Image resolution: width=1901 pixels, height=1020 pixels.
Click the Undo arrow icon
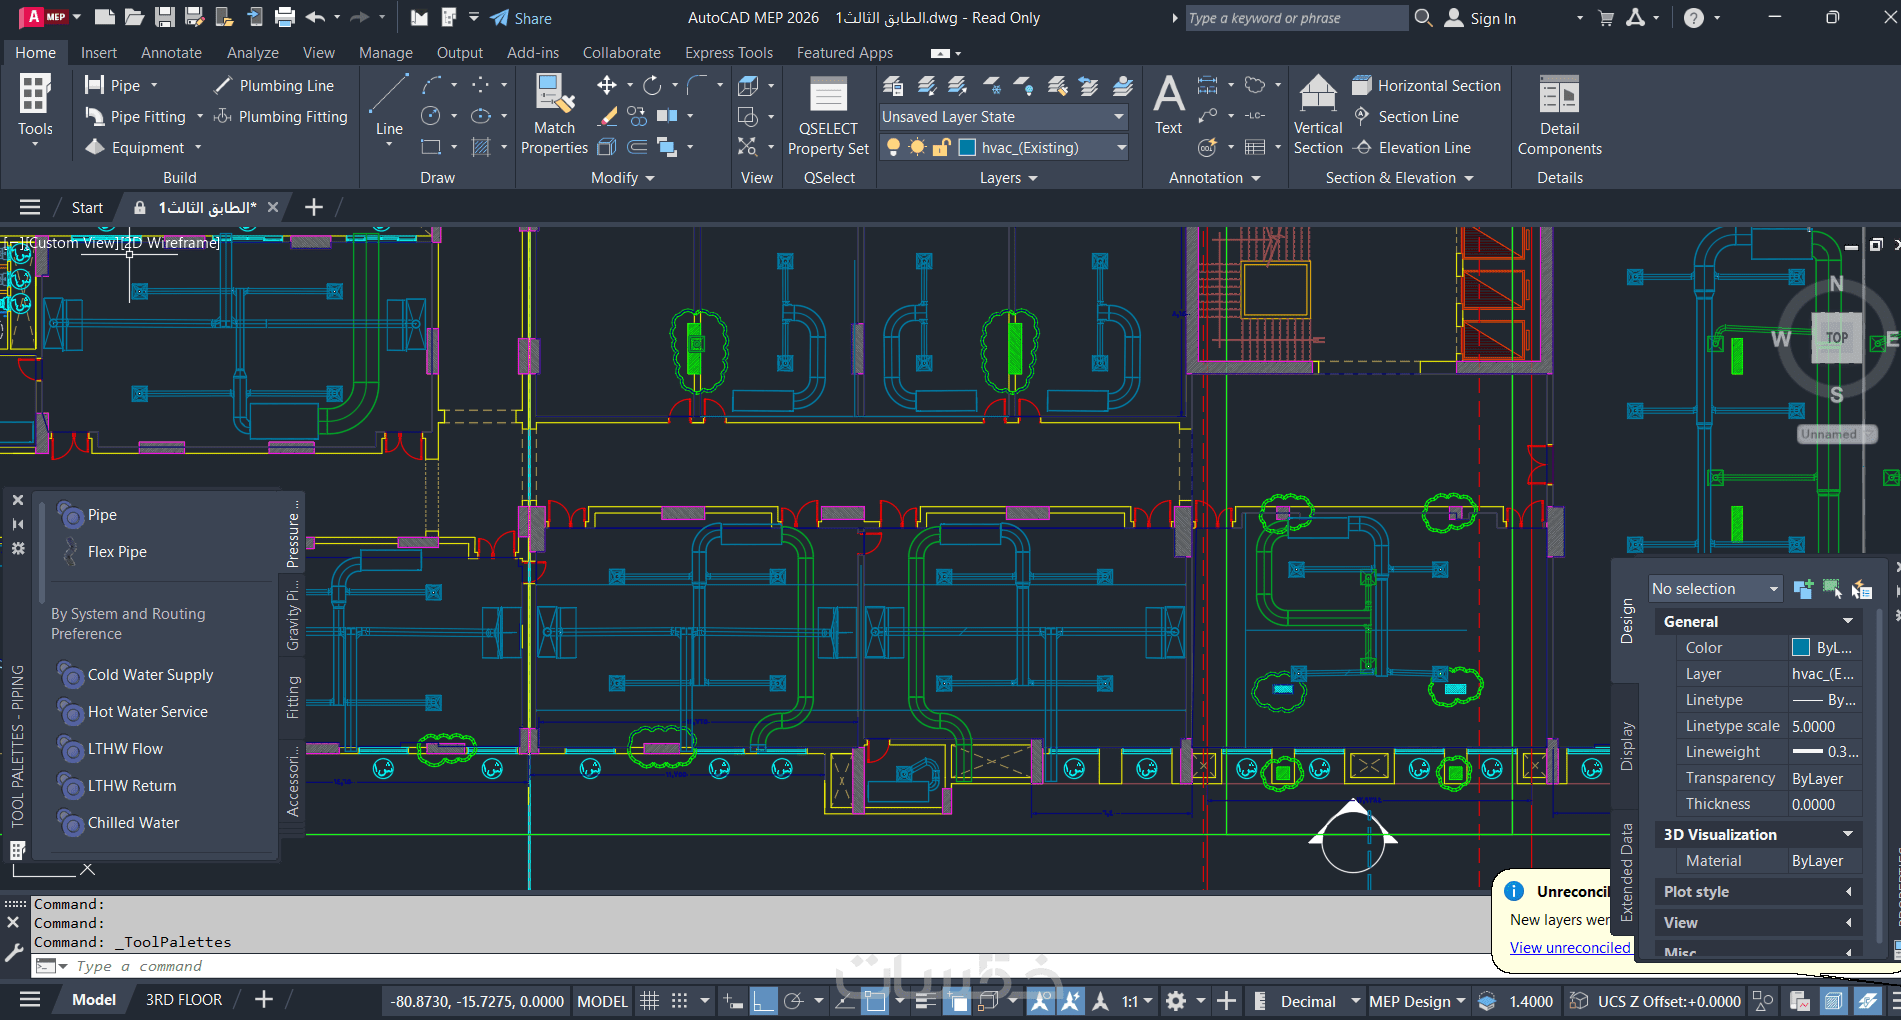point(315,18)
